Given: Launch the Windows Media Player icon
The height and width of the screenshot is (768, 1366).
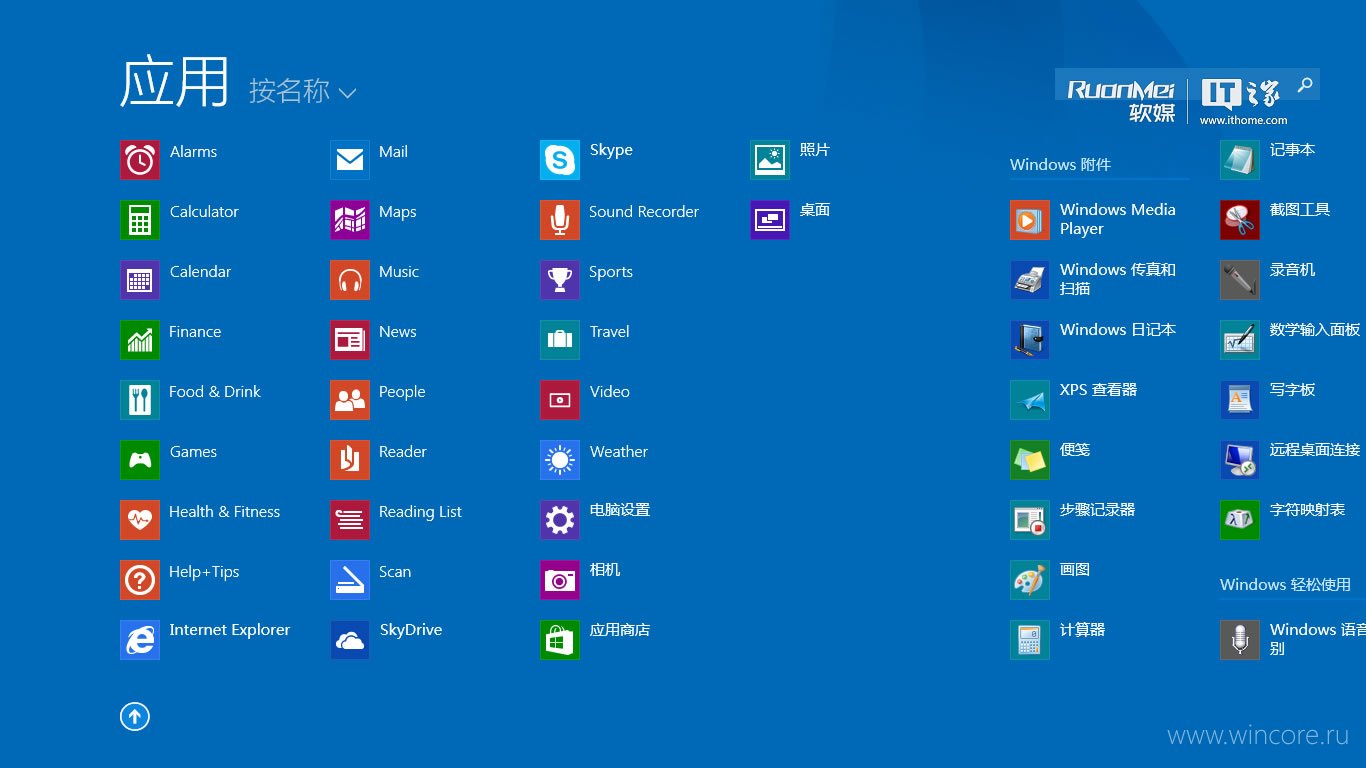Looking at the screenshot, I should [x=1030, y=220].
